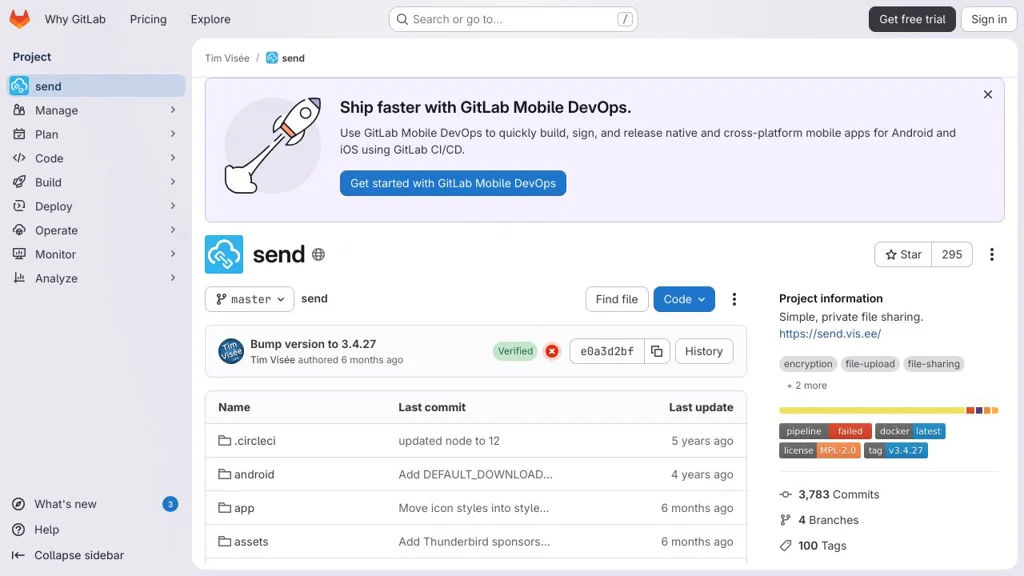
Task: Open What's new in sidebar
Action: point(95,504)
